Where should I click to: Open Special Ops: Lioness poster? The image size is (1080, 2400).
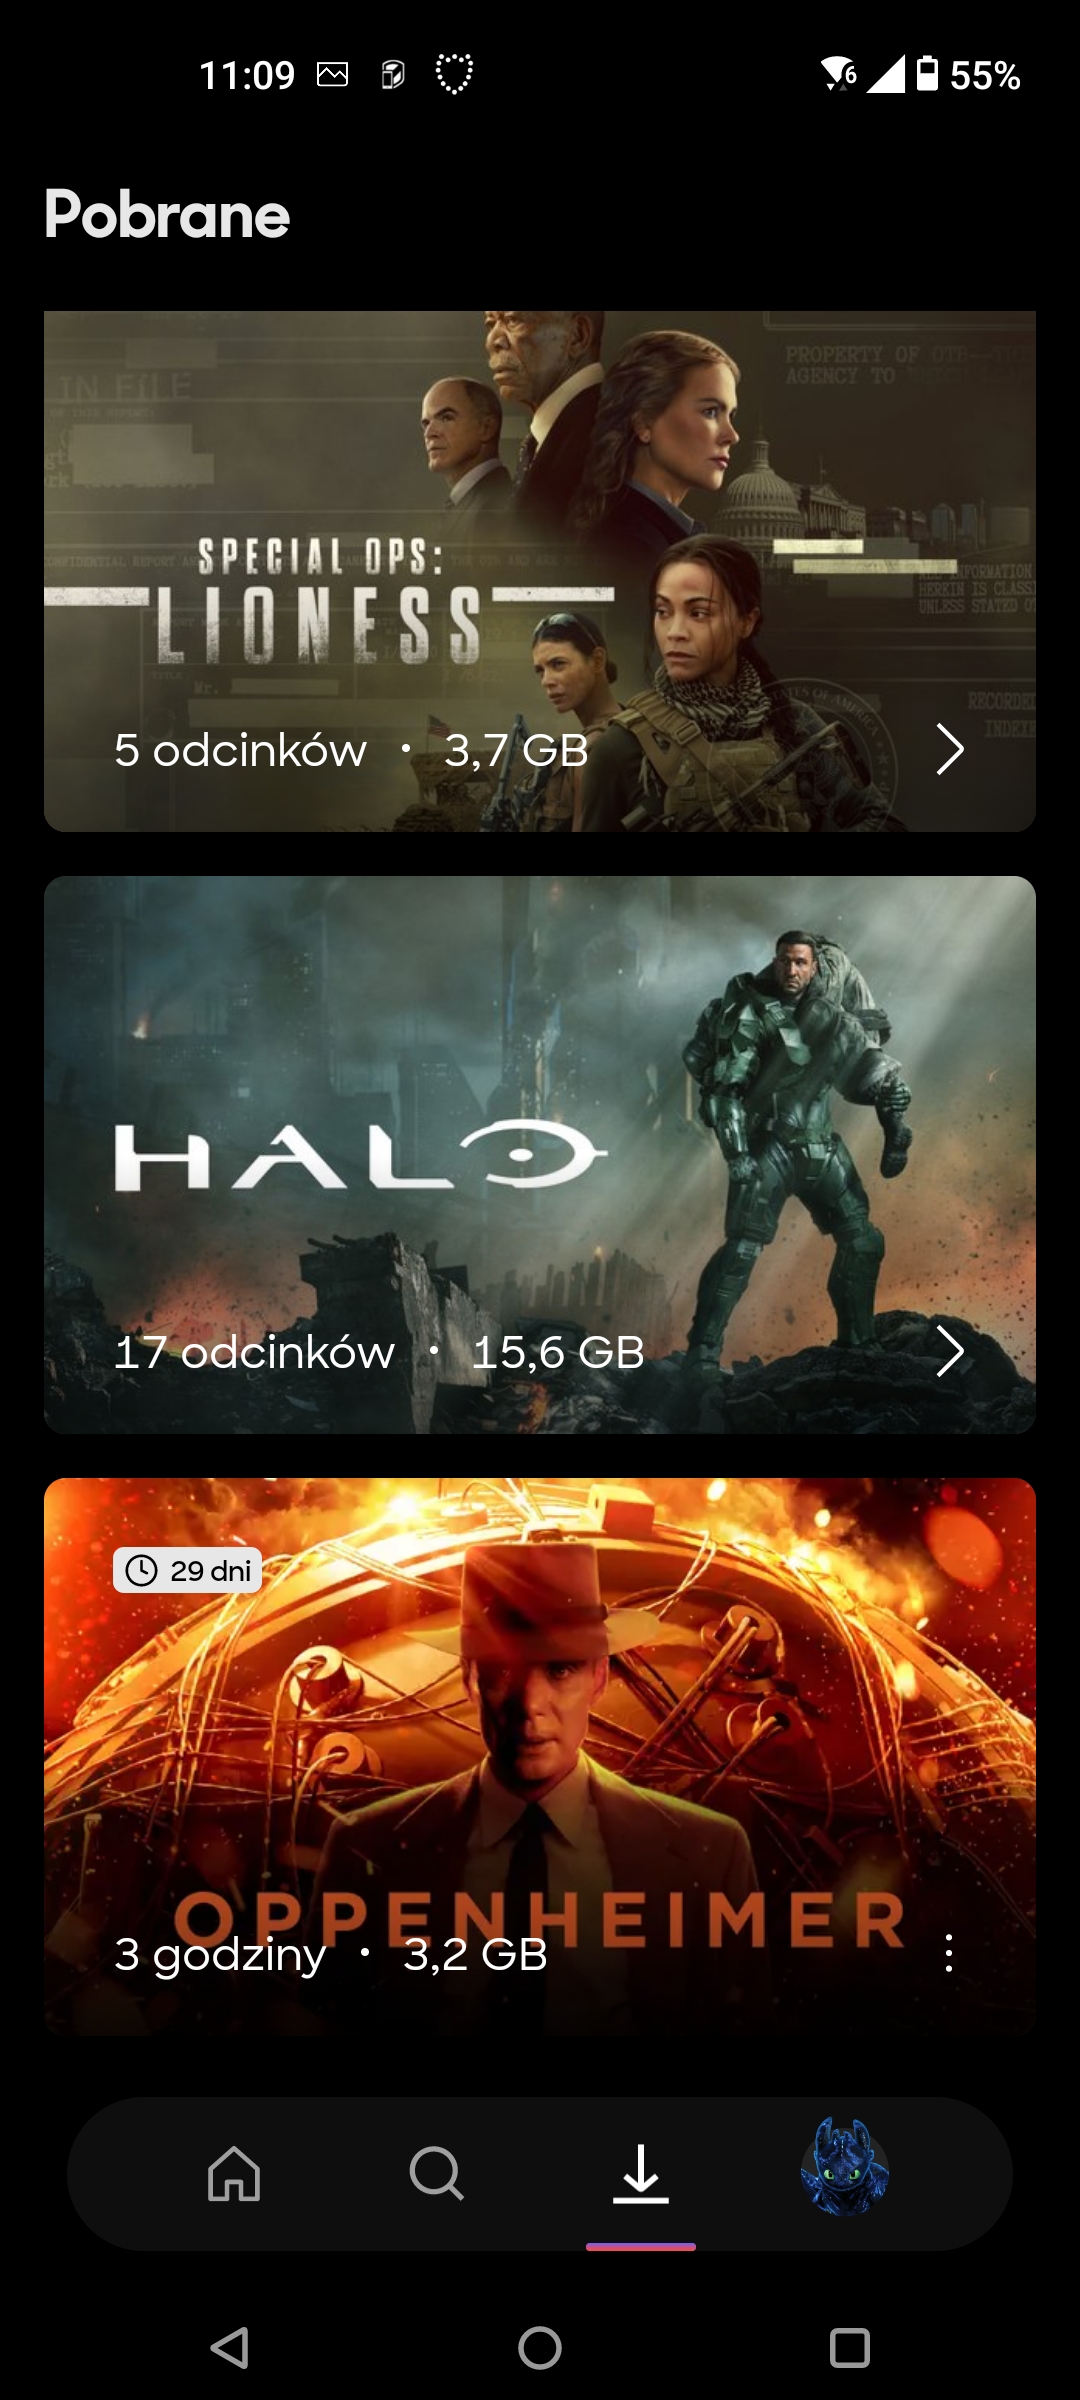click(540, 571)
